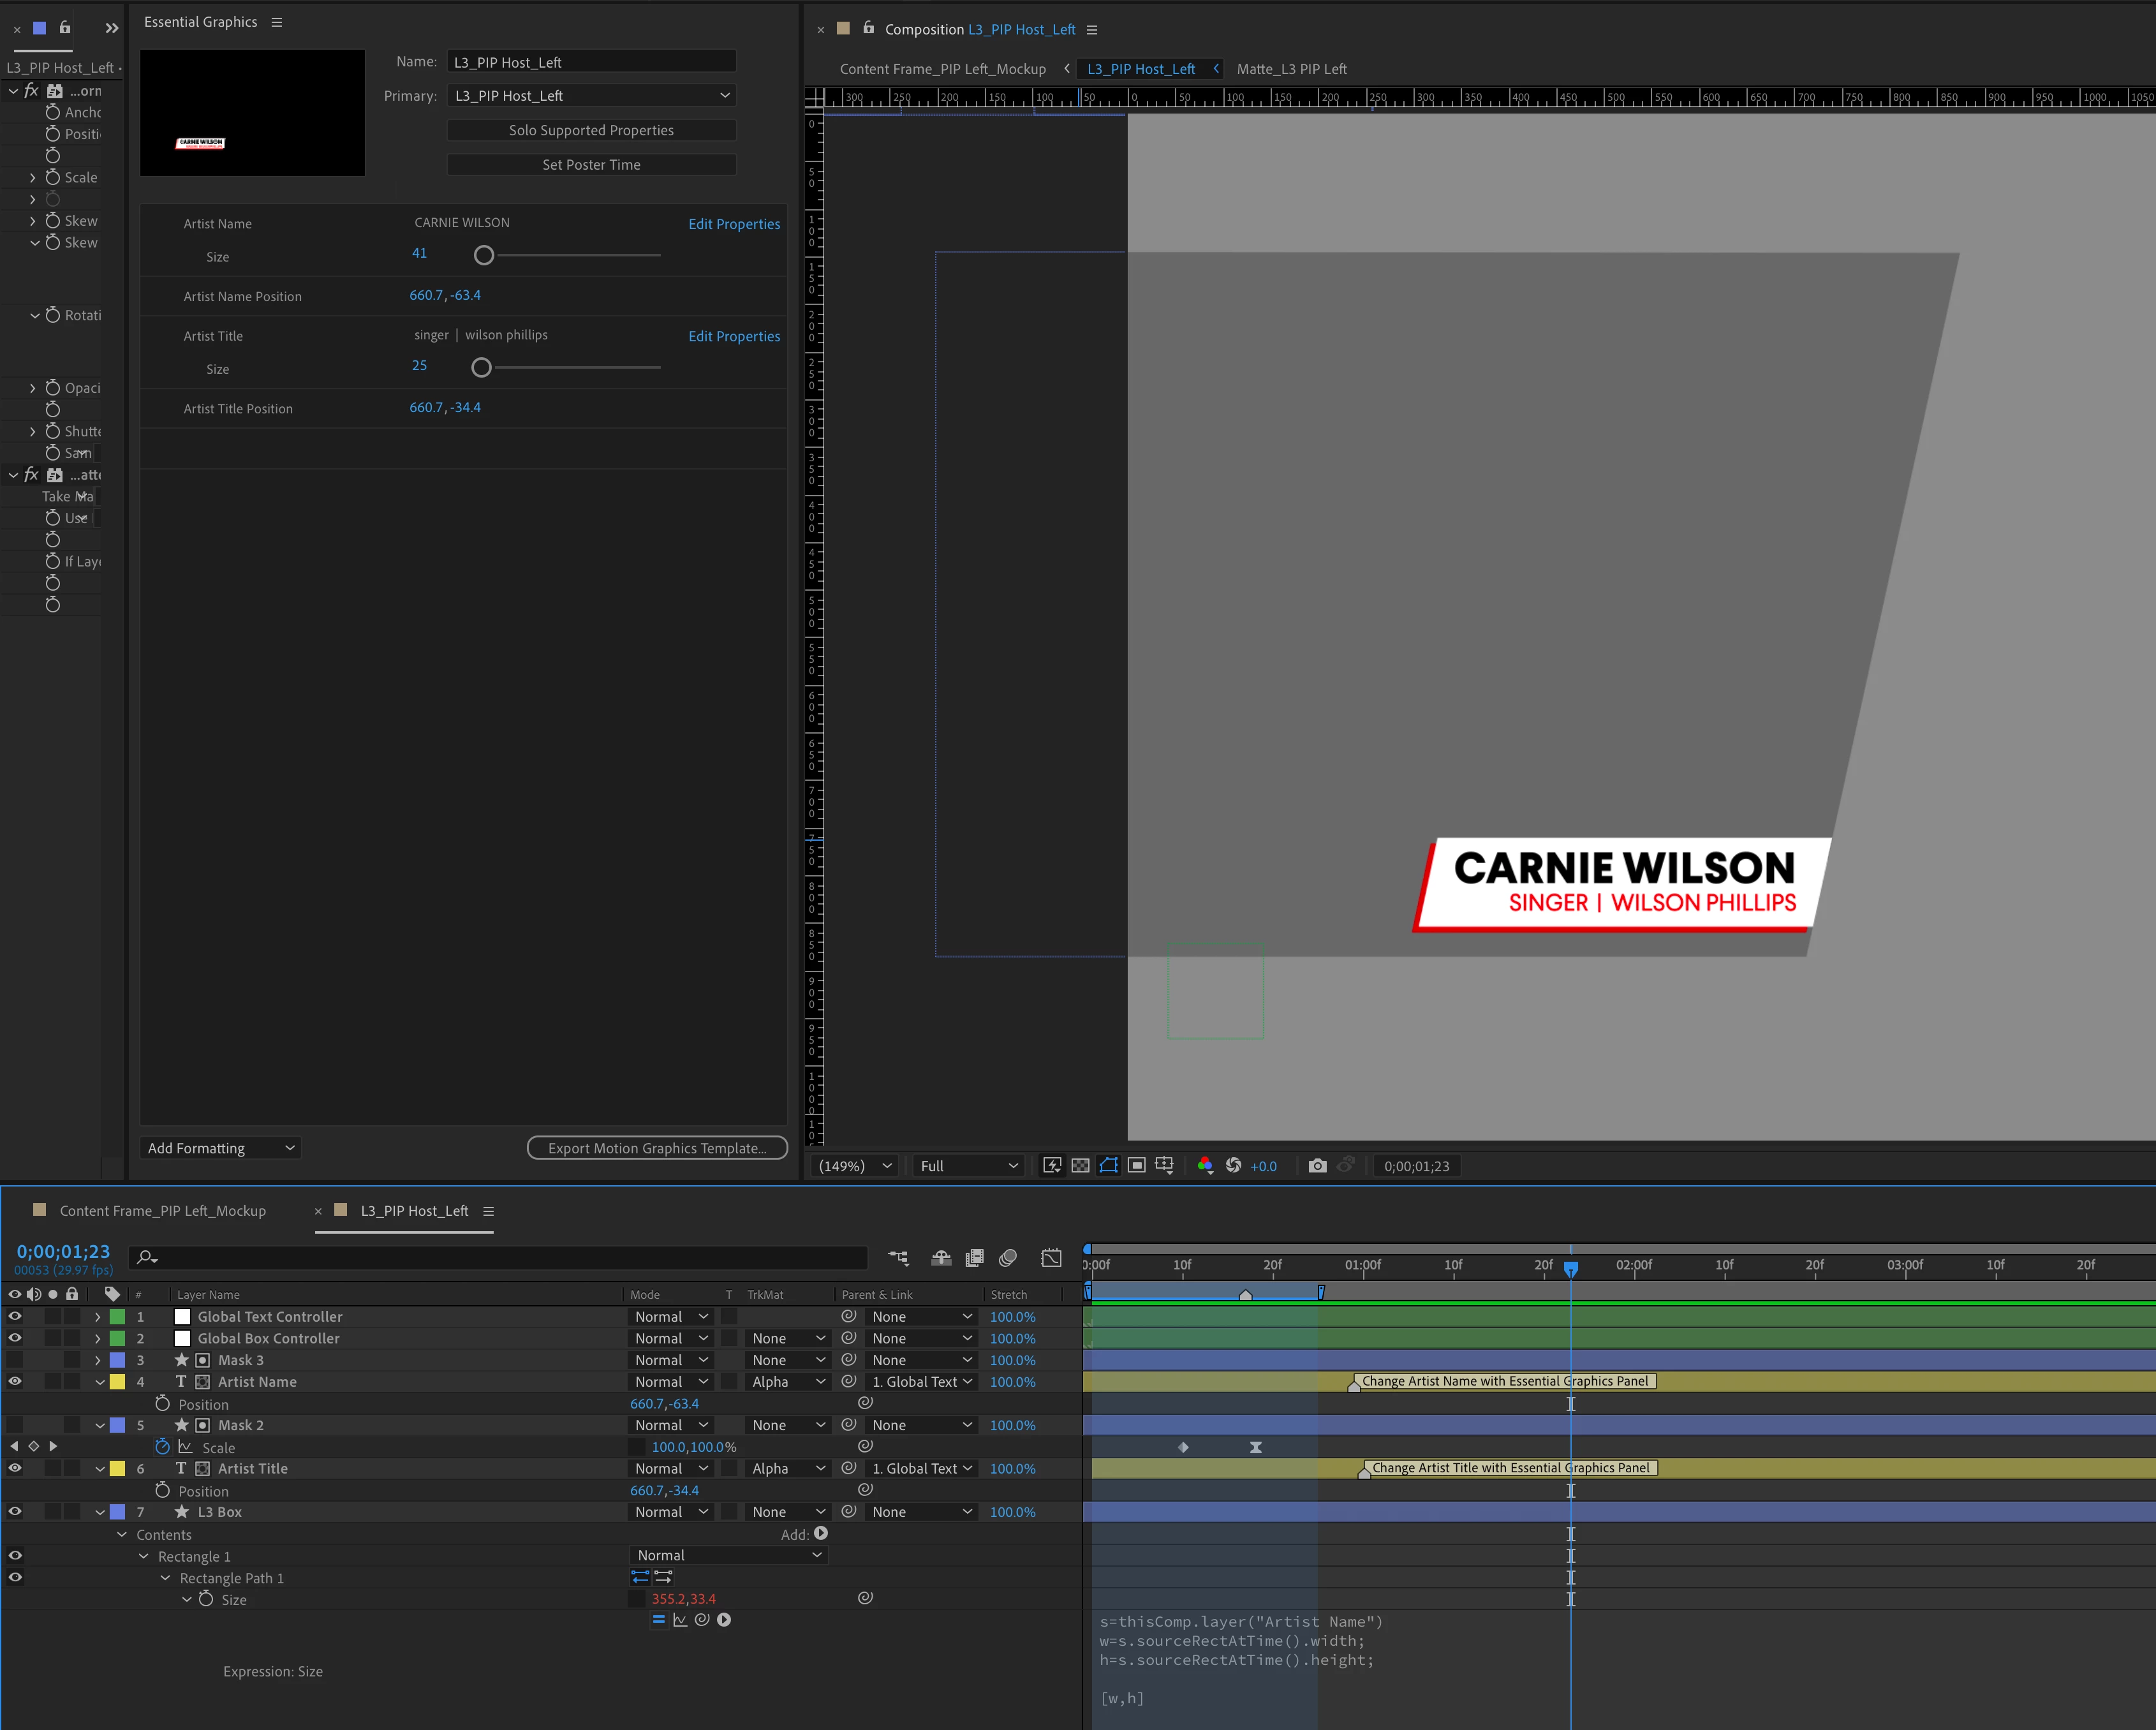Open the Add Formatting dropdown
The height and width of the screenshot is (1730, 2156).
coord(220,1149)
